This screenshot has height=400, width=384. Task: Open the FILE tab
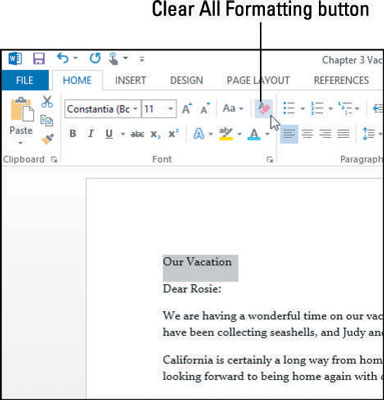click(x=25, y=80)
